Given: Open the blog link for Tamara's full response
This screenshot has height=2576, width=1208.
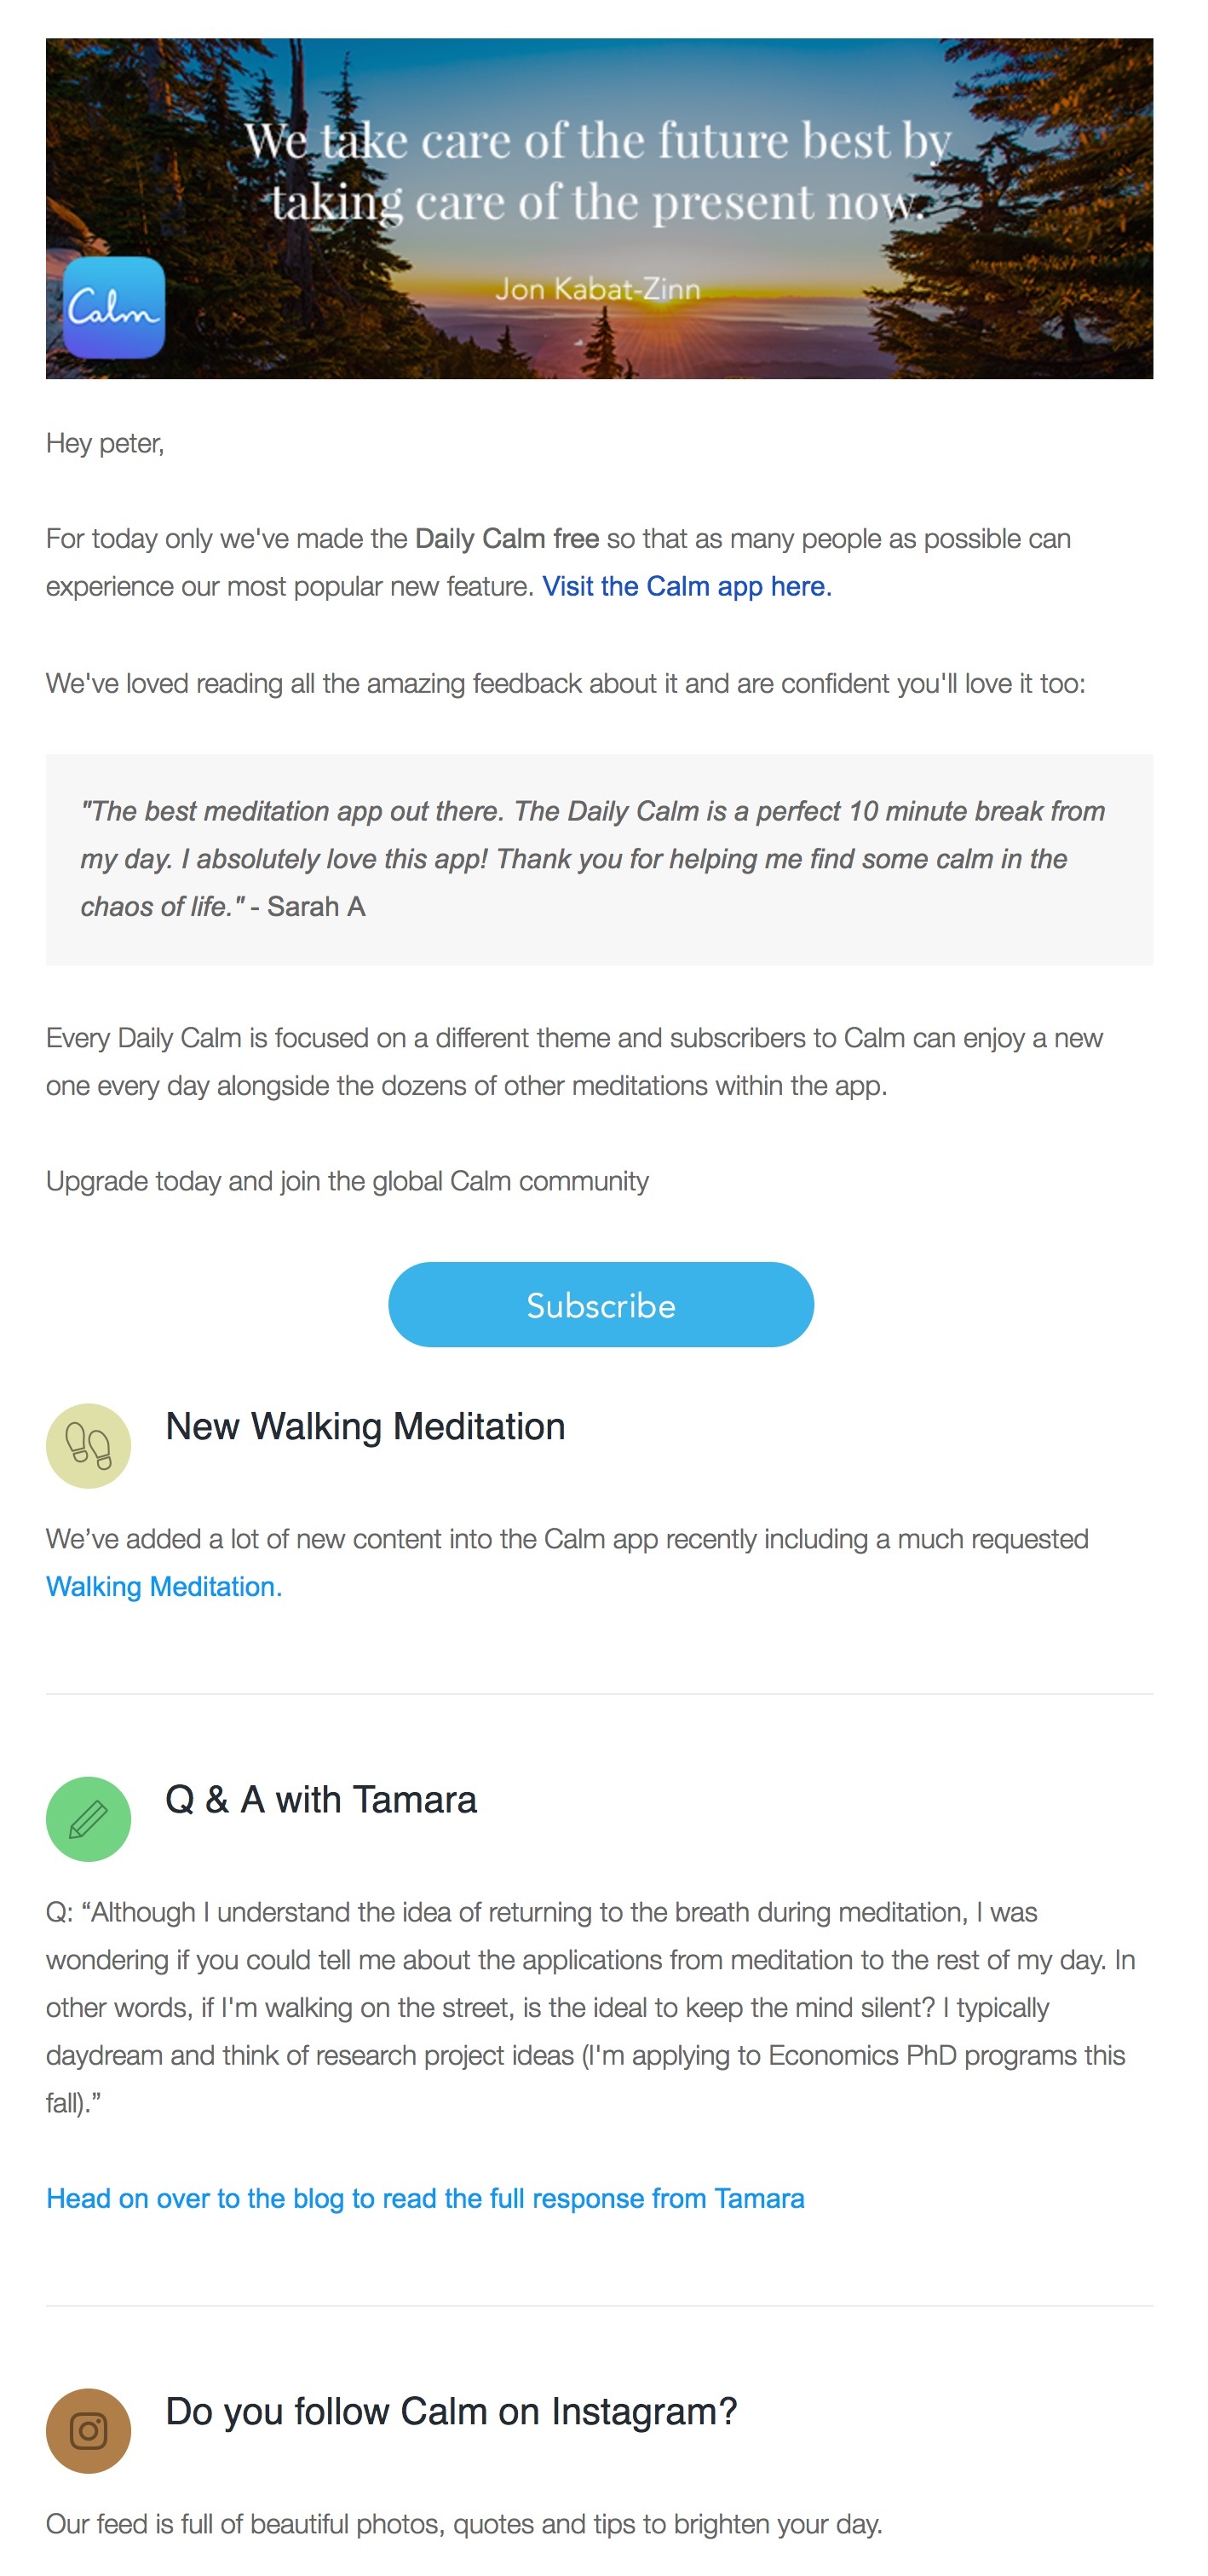Looking at the screenshot, I should pyautogui.click(x=425, y=2199).
